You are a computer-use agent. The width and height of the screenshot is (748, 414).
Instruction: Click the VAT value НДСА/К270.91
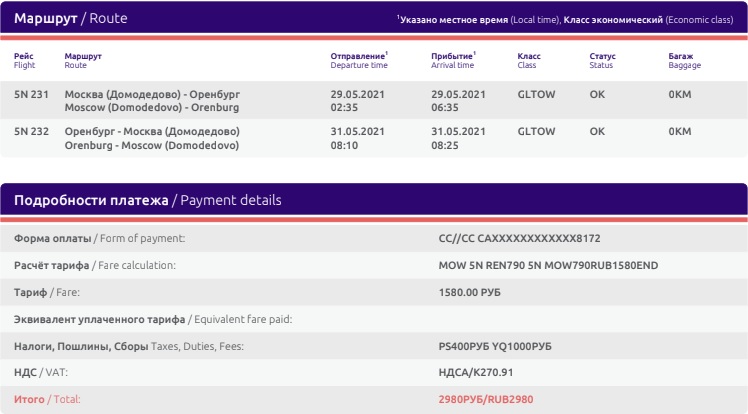[x=476, y=373]
